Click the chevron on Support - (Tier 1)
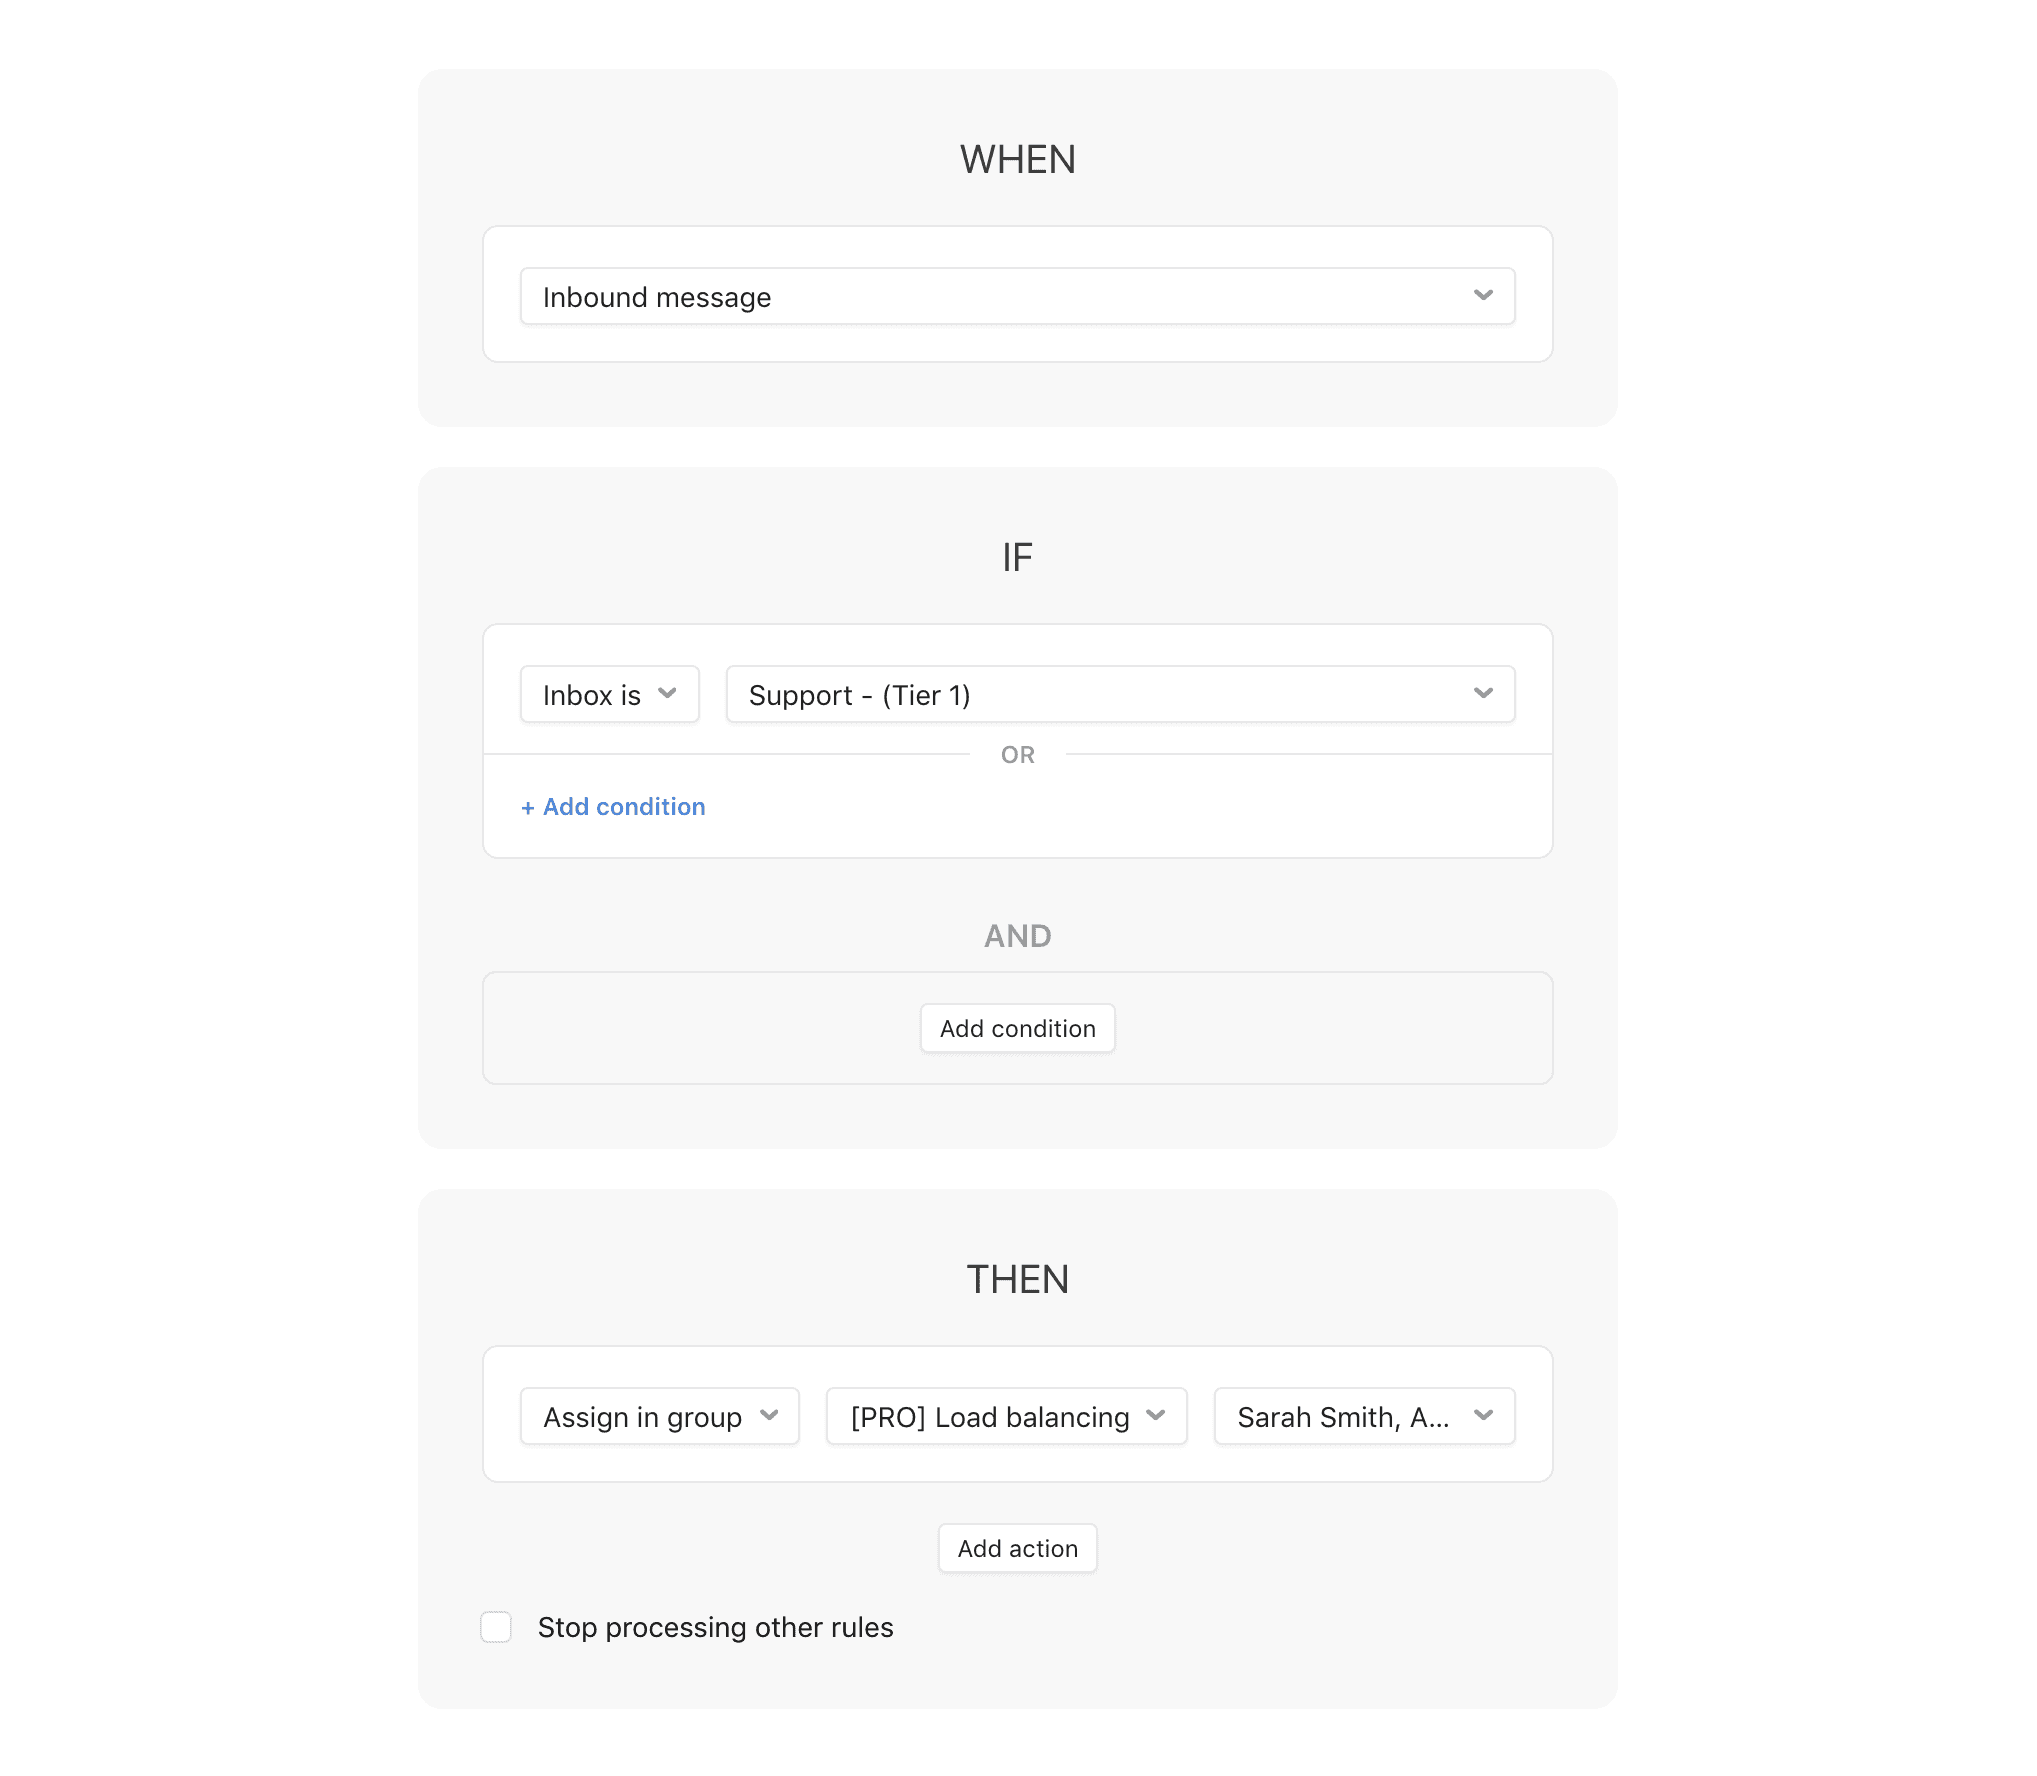Viewport: 2037px width, 1776px height. click(x=1483, y=694)
